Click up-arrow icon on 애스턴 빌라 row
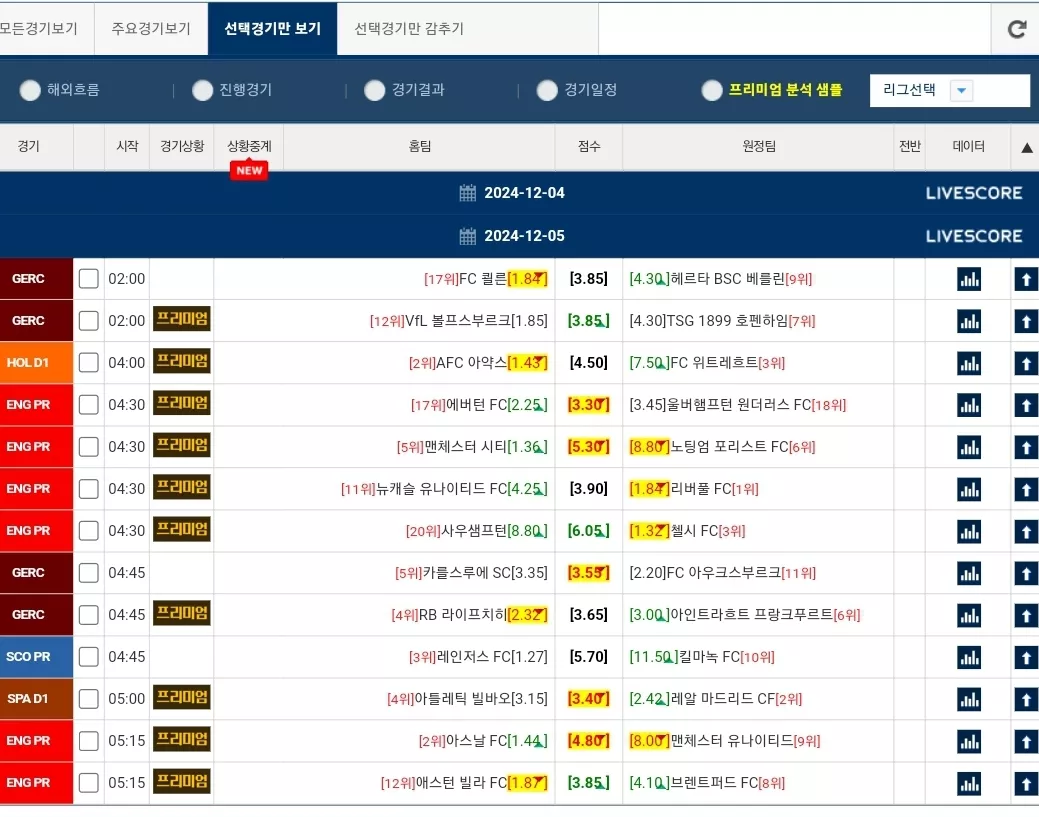The height and width of the screenshot is (817, 1039). 1026,783
